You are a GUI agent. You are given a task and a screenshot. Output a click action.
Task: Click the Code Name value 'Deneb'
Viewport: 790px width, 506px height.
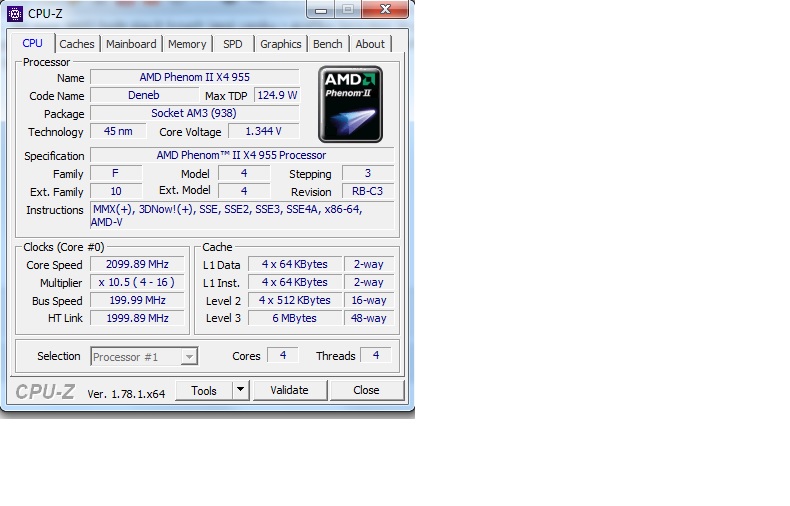click(144, 95)
